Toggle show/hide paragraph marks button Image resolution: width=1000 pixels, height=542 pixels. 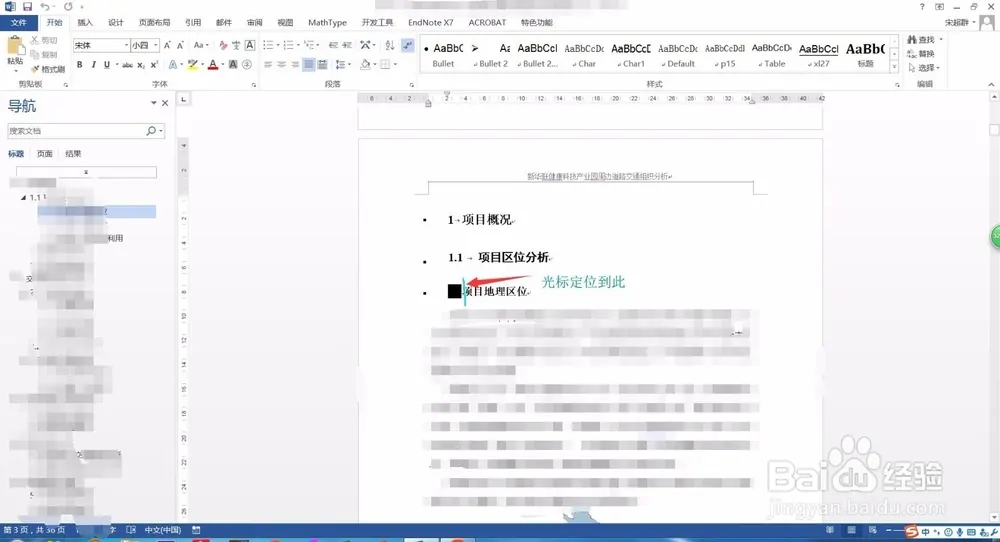point(408,45)
